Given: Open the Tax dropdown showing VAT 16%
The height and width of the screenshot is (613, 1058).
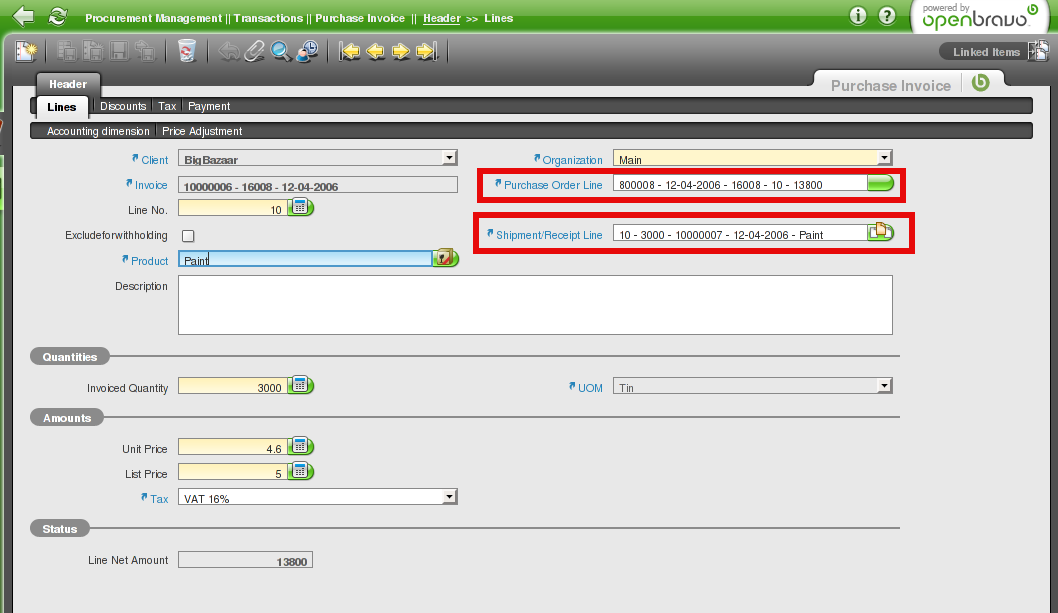Looking at the screenshot, I should [x=449, y=497].
